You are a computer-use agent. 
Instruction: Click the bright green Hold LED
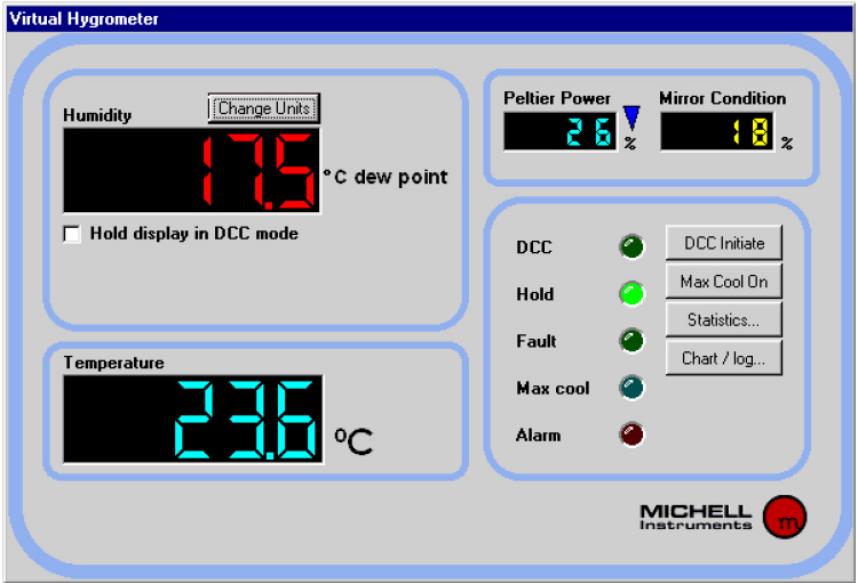631,294
